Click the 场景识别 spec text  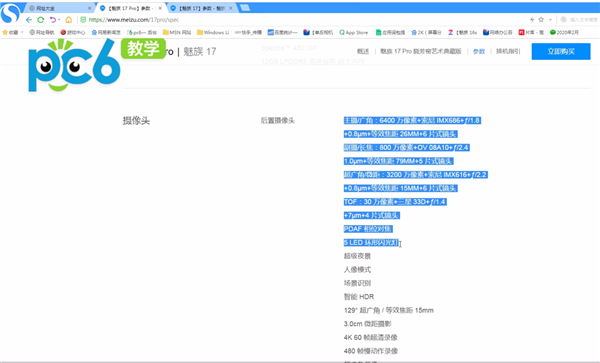click(357, 283)
